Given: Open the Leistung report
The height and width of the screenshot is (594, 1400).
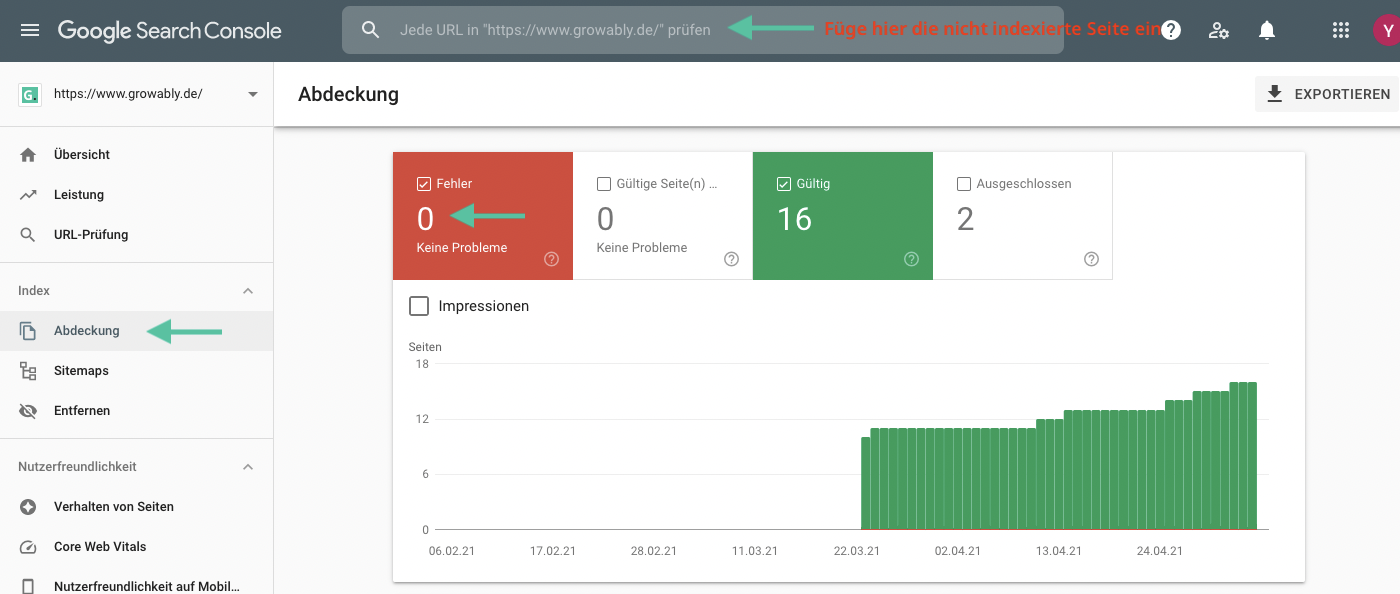Looking at the screenshot, I should [136, 195].
